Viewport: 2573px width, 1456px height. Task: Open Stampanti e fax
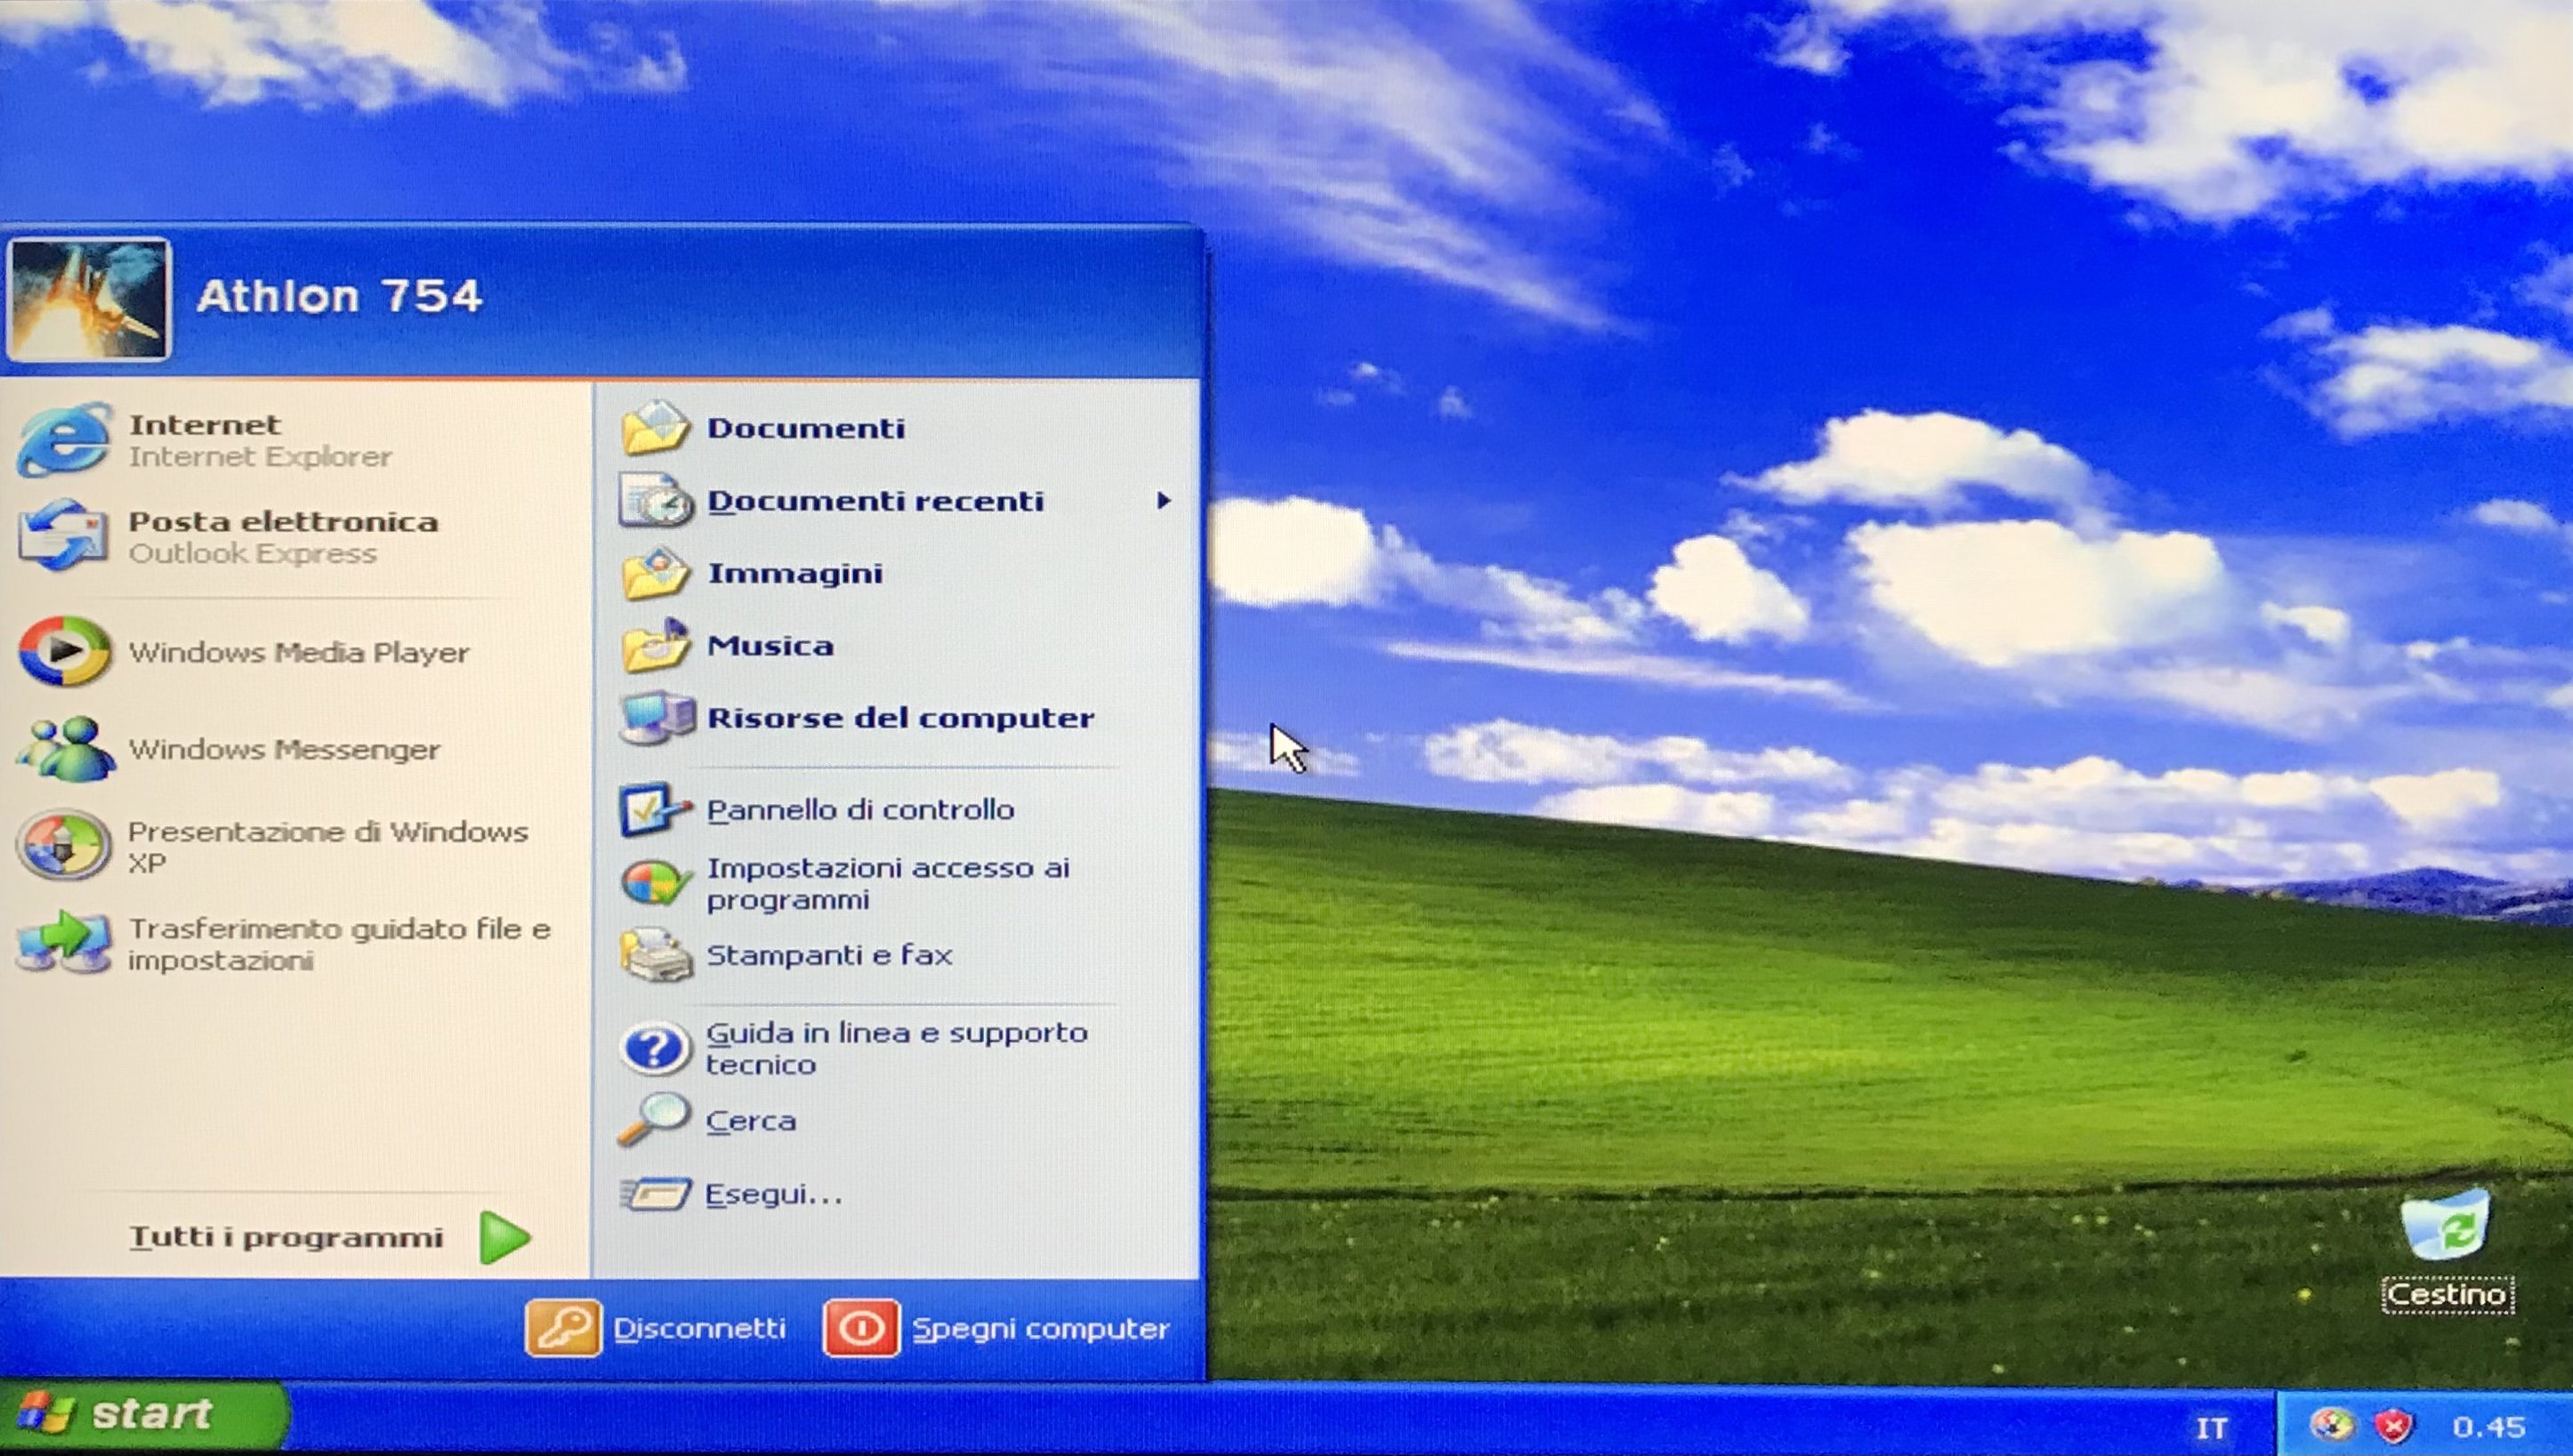click(x=828, y=955)
